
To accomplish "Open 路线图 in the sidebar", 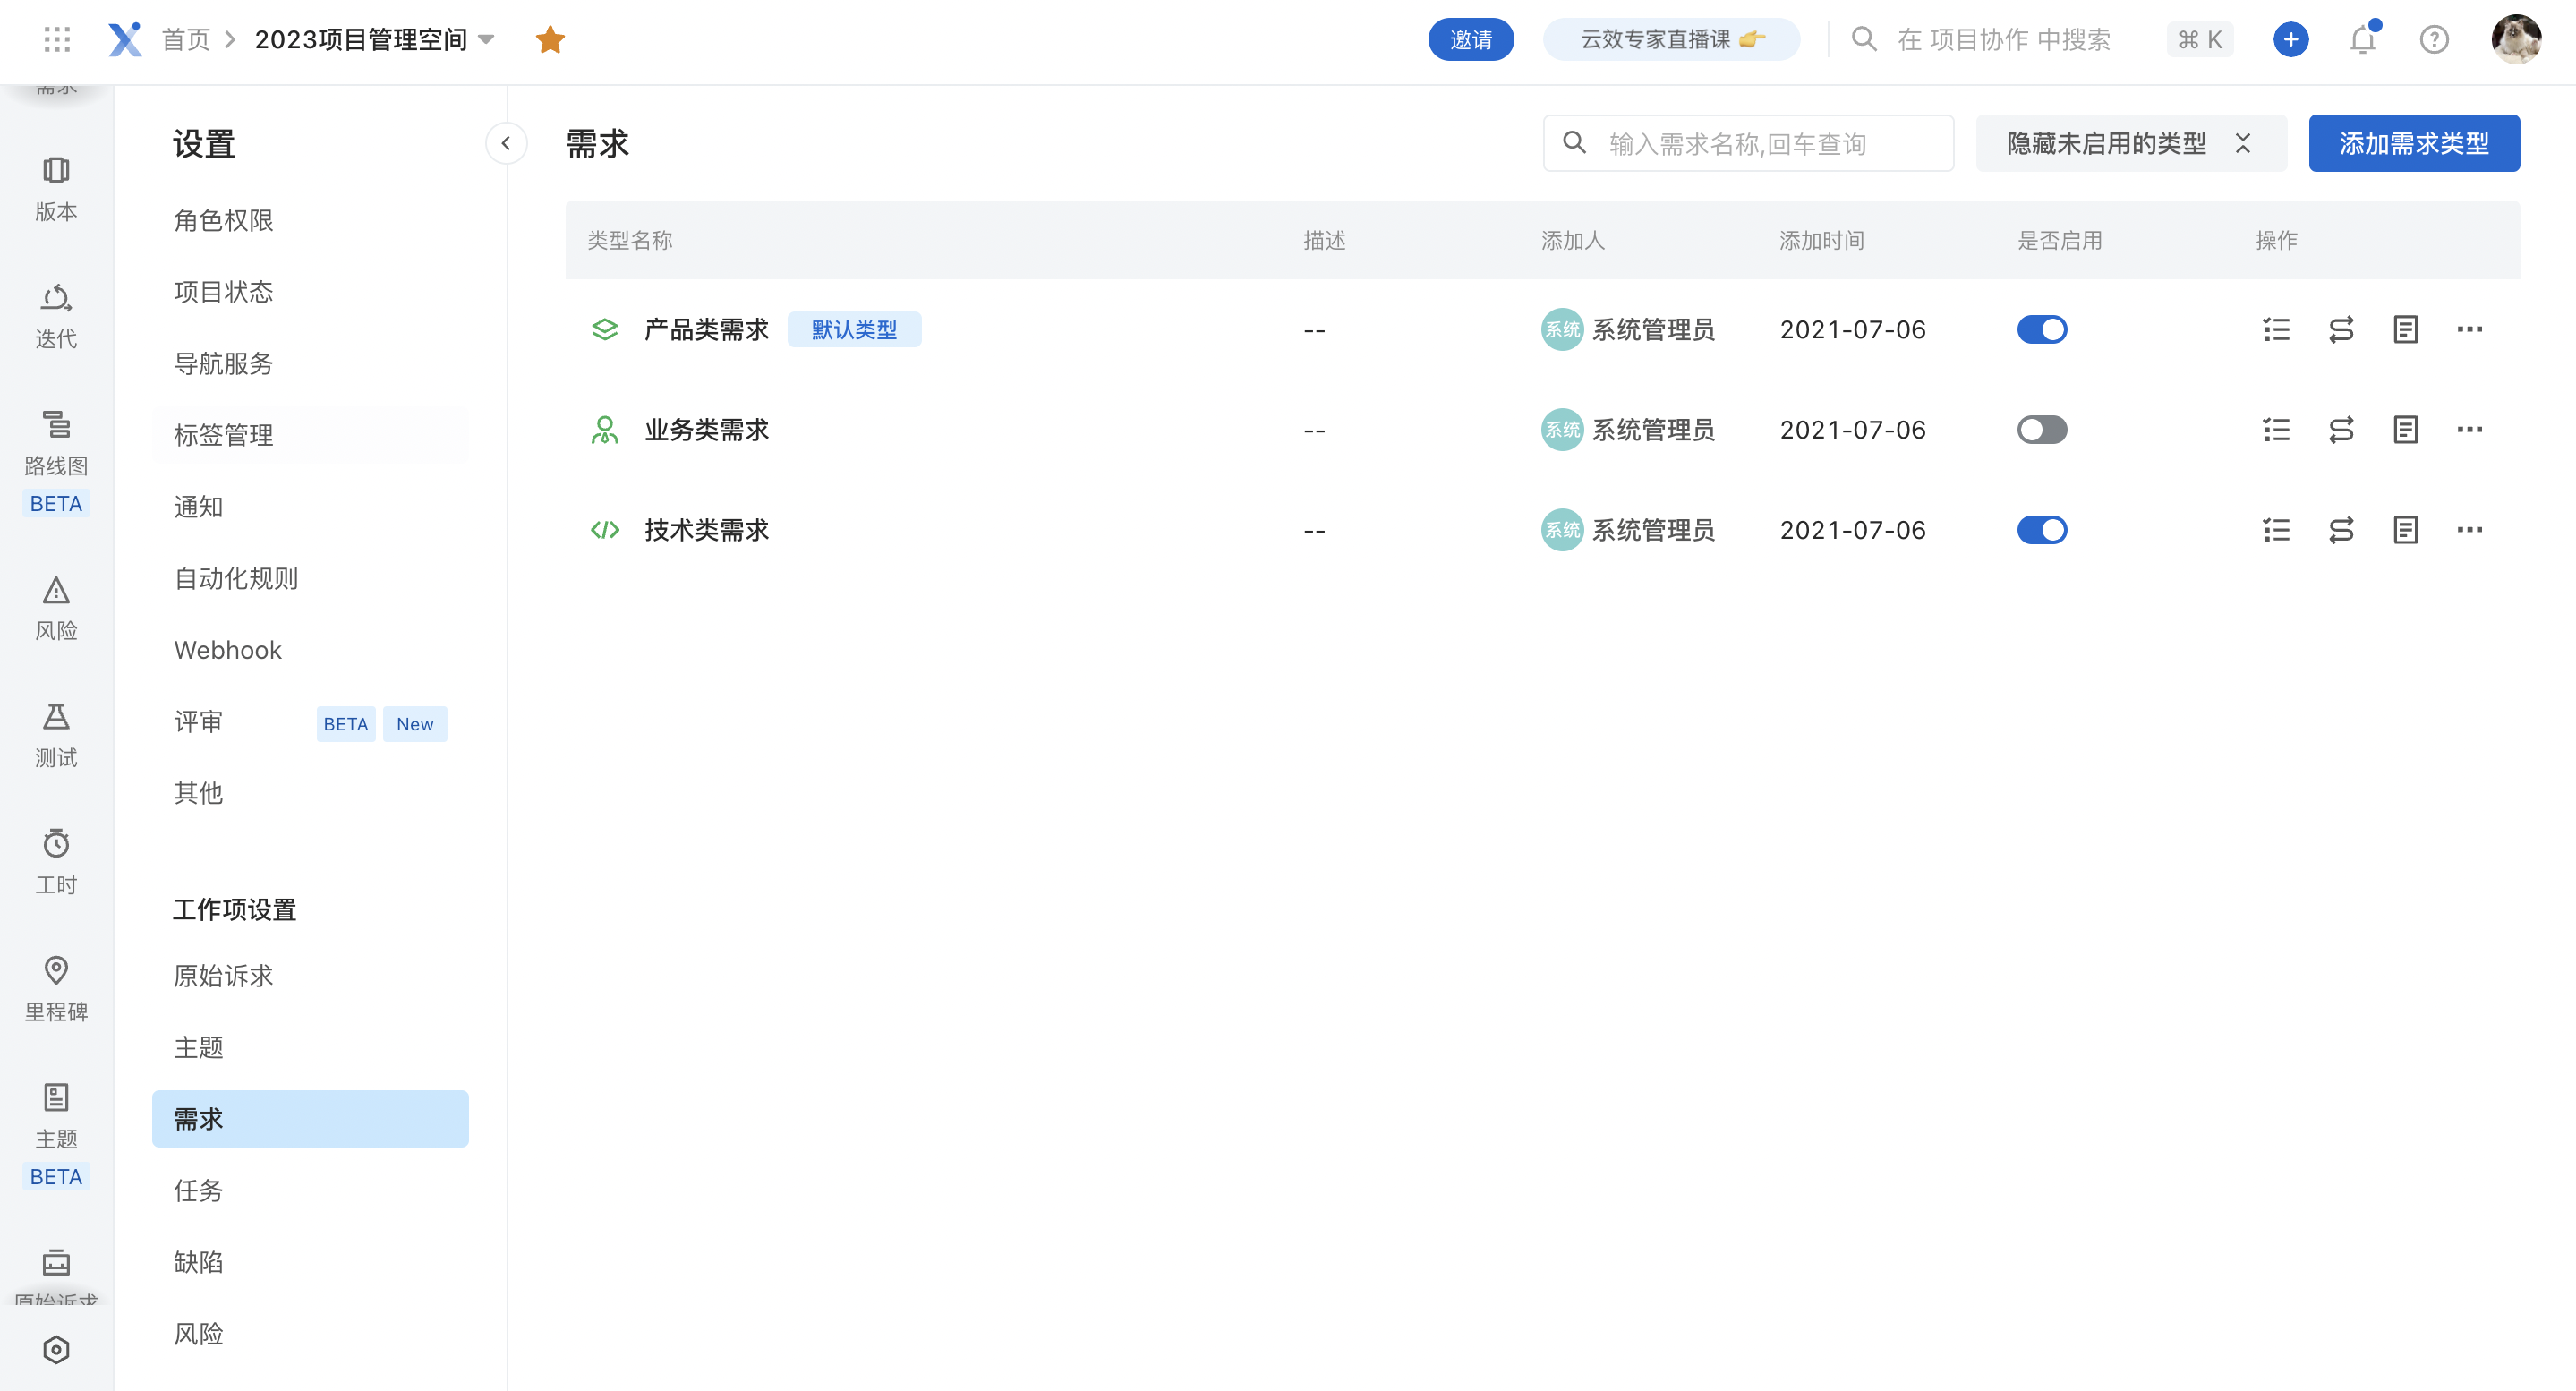I will coord(56,461).
